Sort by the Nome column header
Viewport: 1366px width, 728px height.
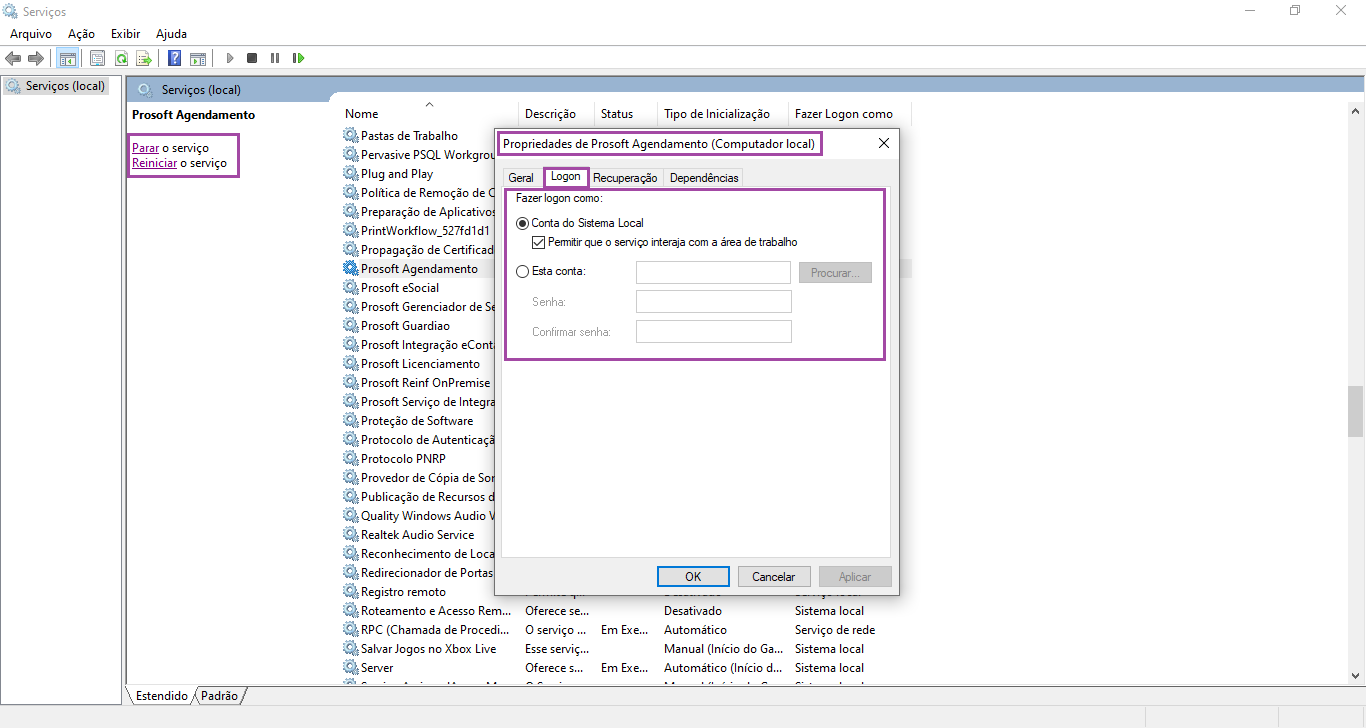pos(429,114)
